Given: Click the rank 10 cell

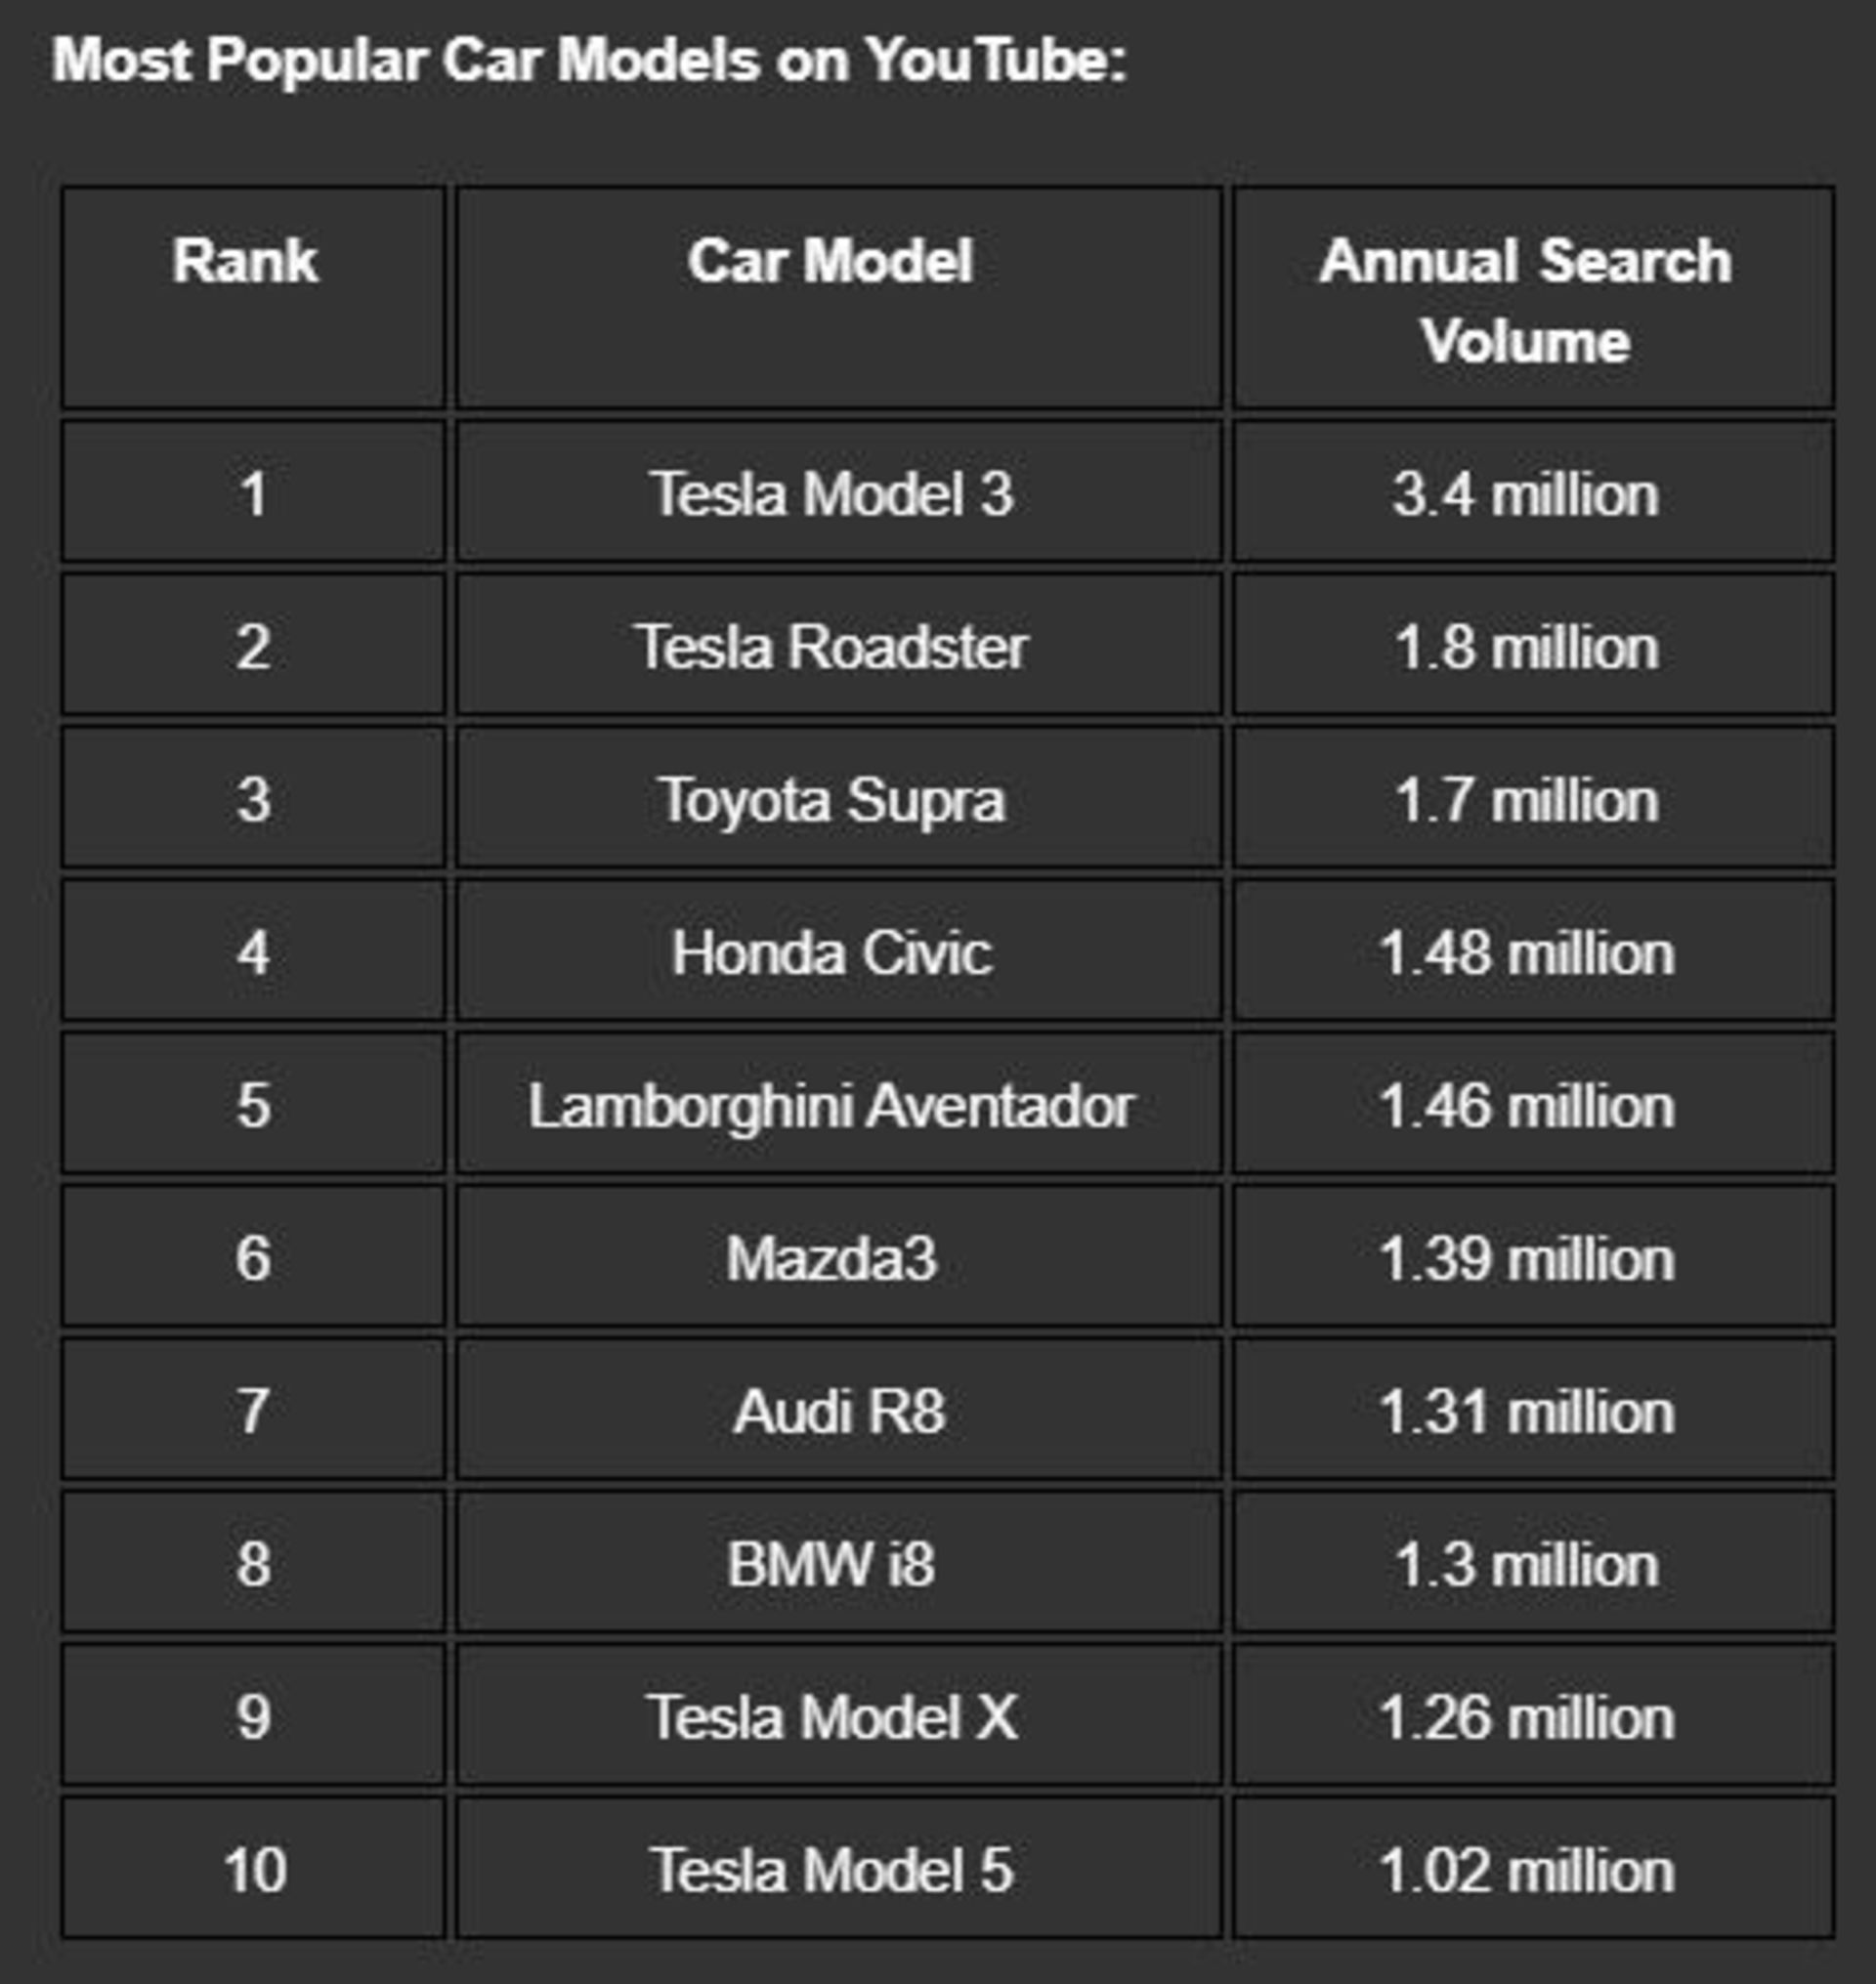Looking at the screenshot, I should 255,1871.
